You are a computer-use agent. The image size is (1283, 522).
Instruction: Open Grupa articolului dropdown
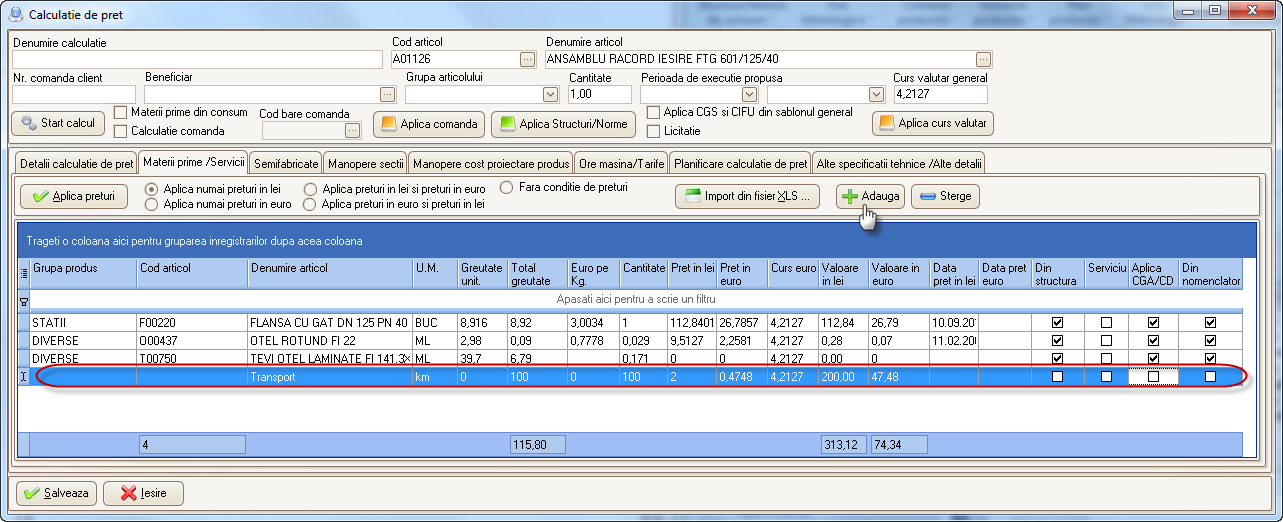coord(550,95)
